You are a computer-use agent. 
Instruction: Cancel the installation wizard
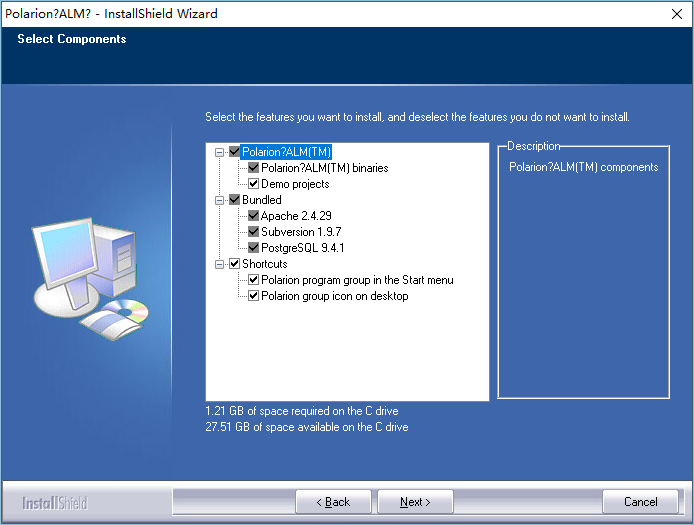tap(640, 502)
